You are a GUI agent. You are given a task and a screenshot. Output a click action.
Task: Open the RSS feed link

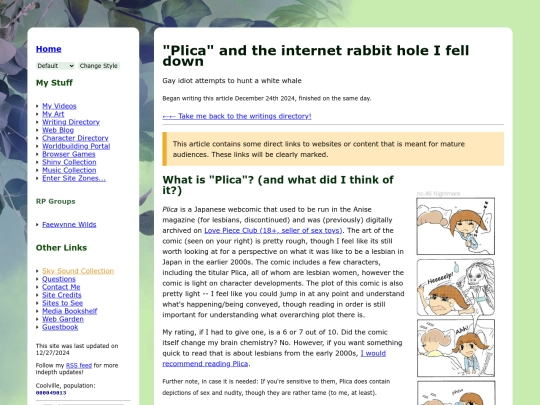pyautogui.click(x=79, y=365)
